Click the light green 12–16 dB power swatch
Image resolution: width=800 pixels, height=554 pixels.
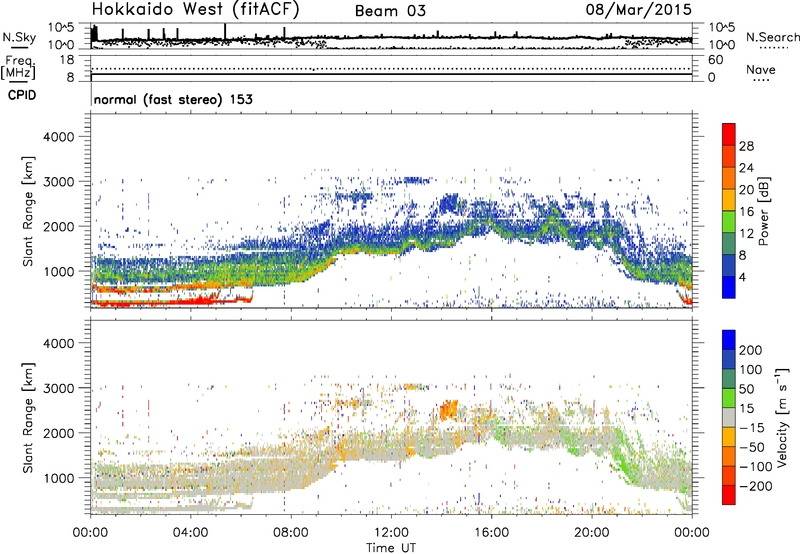729,222
